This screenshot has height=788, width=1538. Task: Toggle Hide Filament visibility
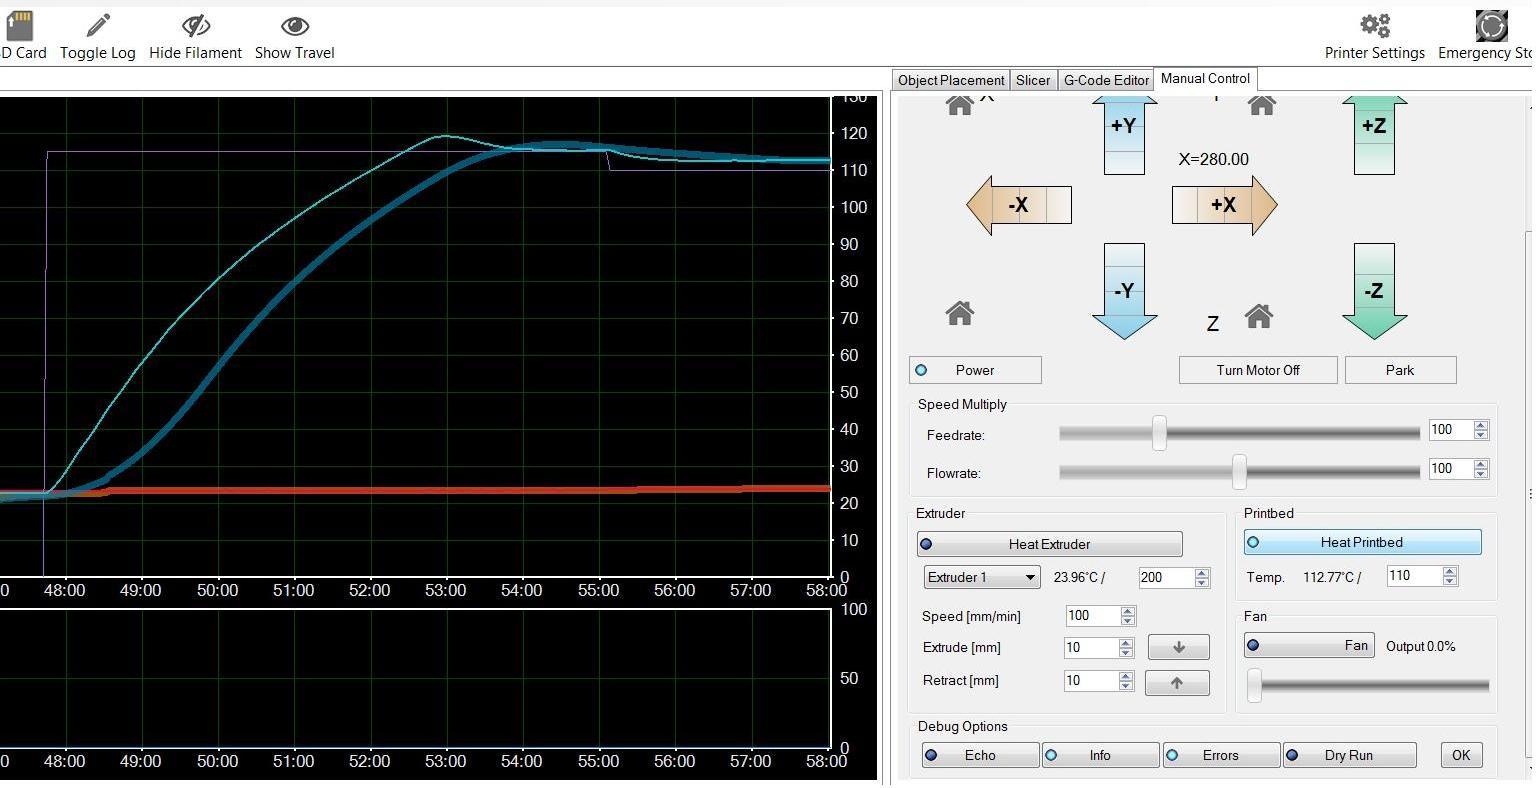[195, 26]
